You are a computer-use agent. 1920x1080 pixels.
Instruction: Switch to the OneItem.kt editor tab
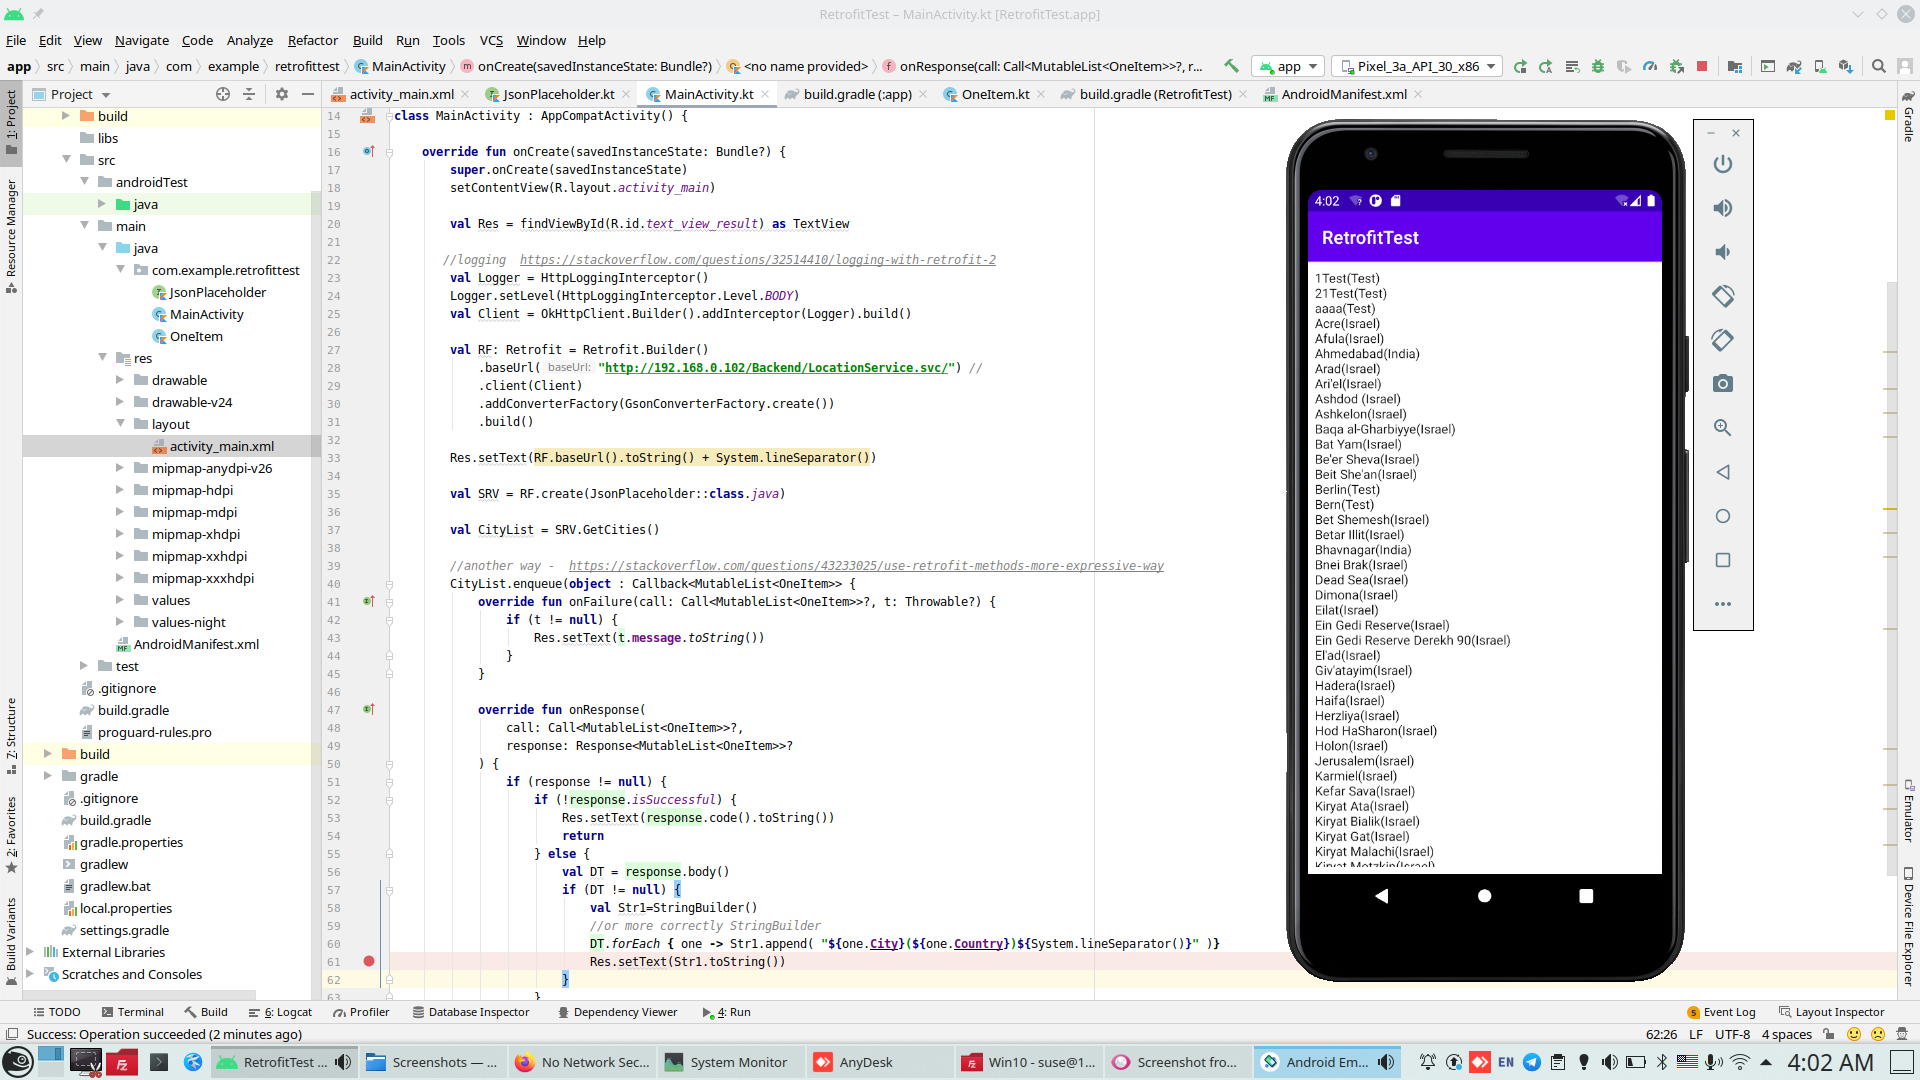click(x=994, y=94)
